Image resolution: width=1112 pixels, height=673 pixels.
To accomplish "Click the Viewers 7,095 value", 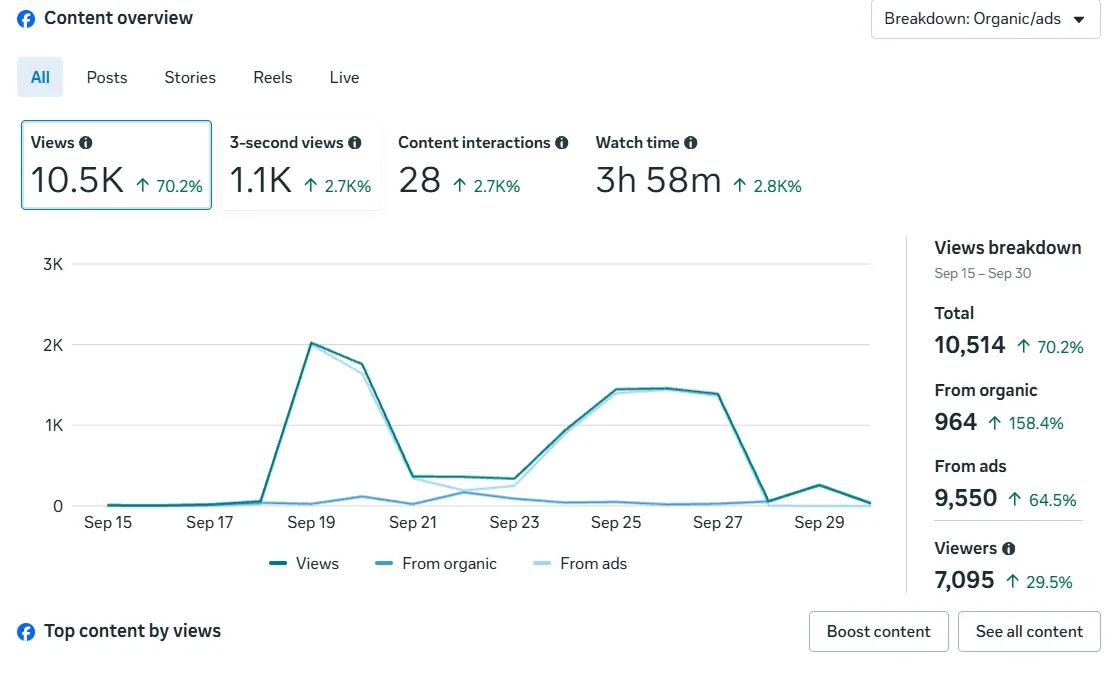I will point(964,581).
